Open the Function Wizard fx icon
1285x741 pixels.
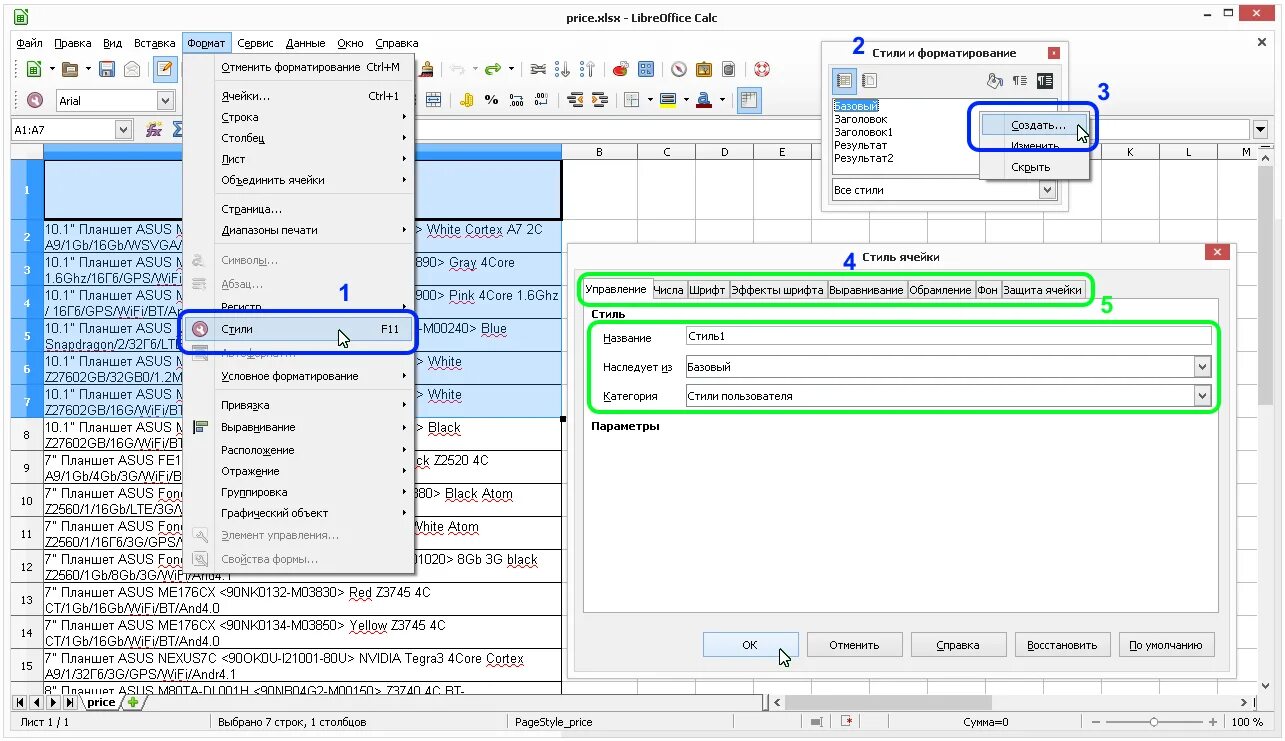154,129
